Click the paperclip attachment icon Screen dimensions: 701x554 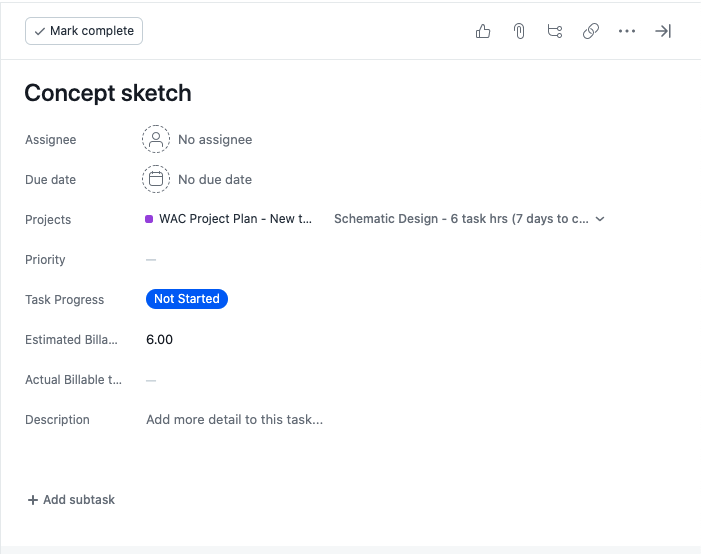click(x=519, y=31)
